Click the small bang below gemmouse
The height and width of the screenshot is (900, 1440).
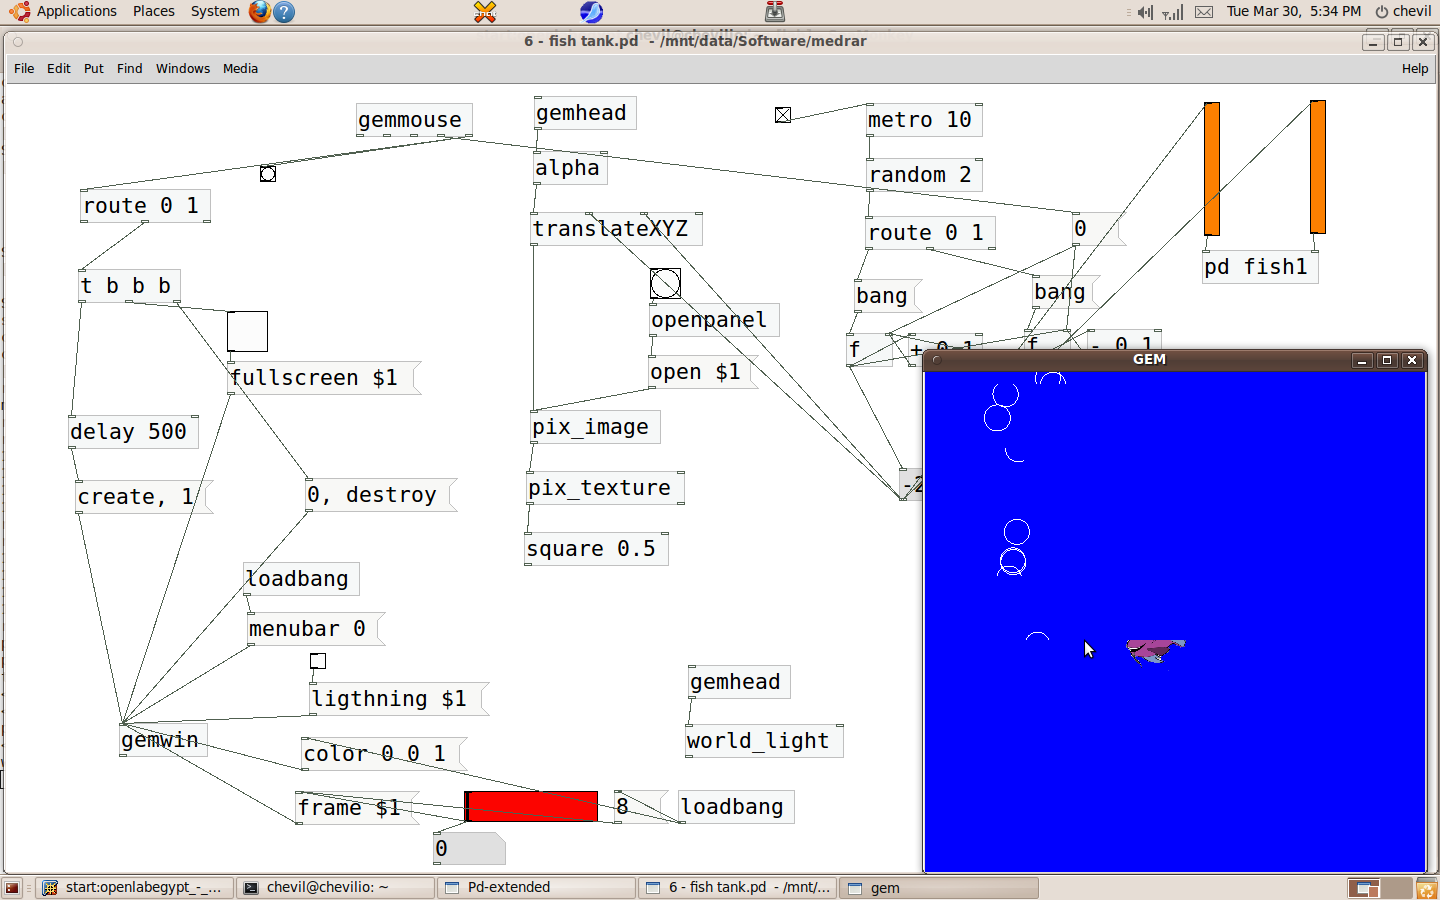pos(268,174)
